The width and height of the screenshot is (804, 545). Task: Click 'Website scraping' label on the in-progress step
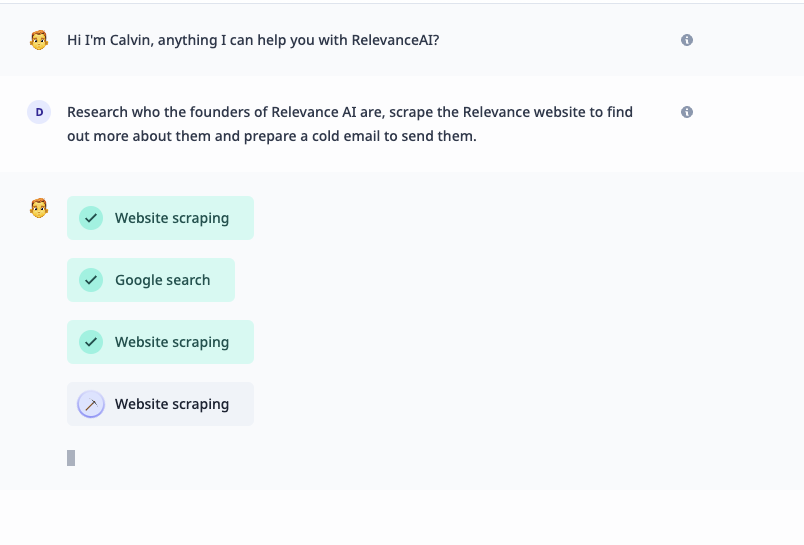tap(172, 404)
